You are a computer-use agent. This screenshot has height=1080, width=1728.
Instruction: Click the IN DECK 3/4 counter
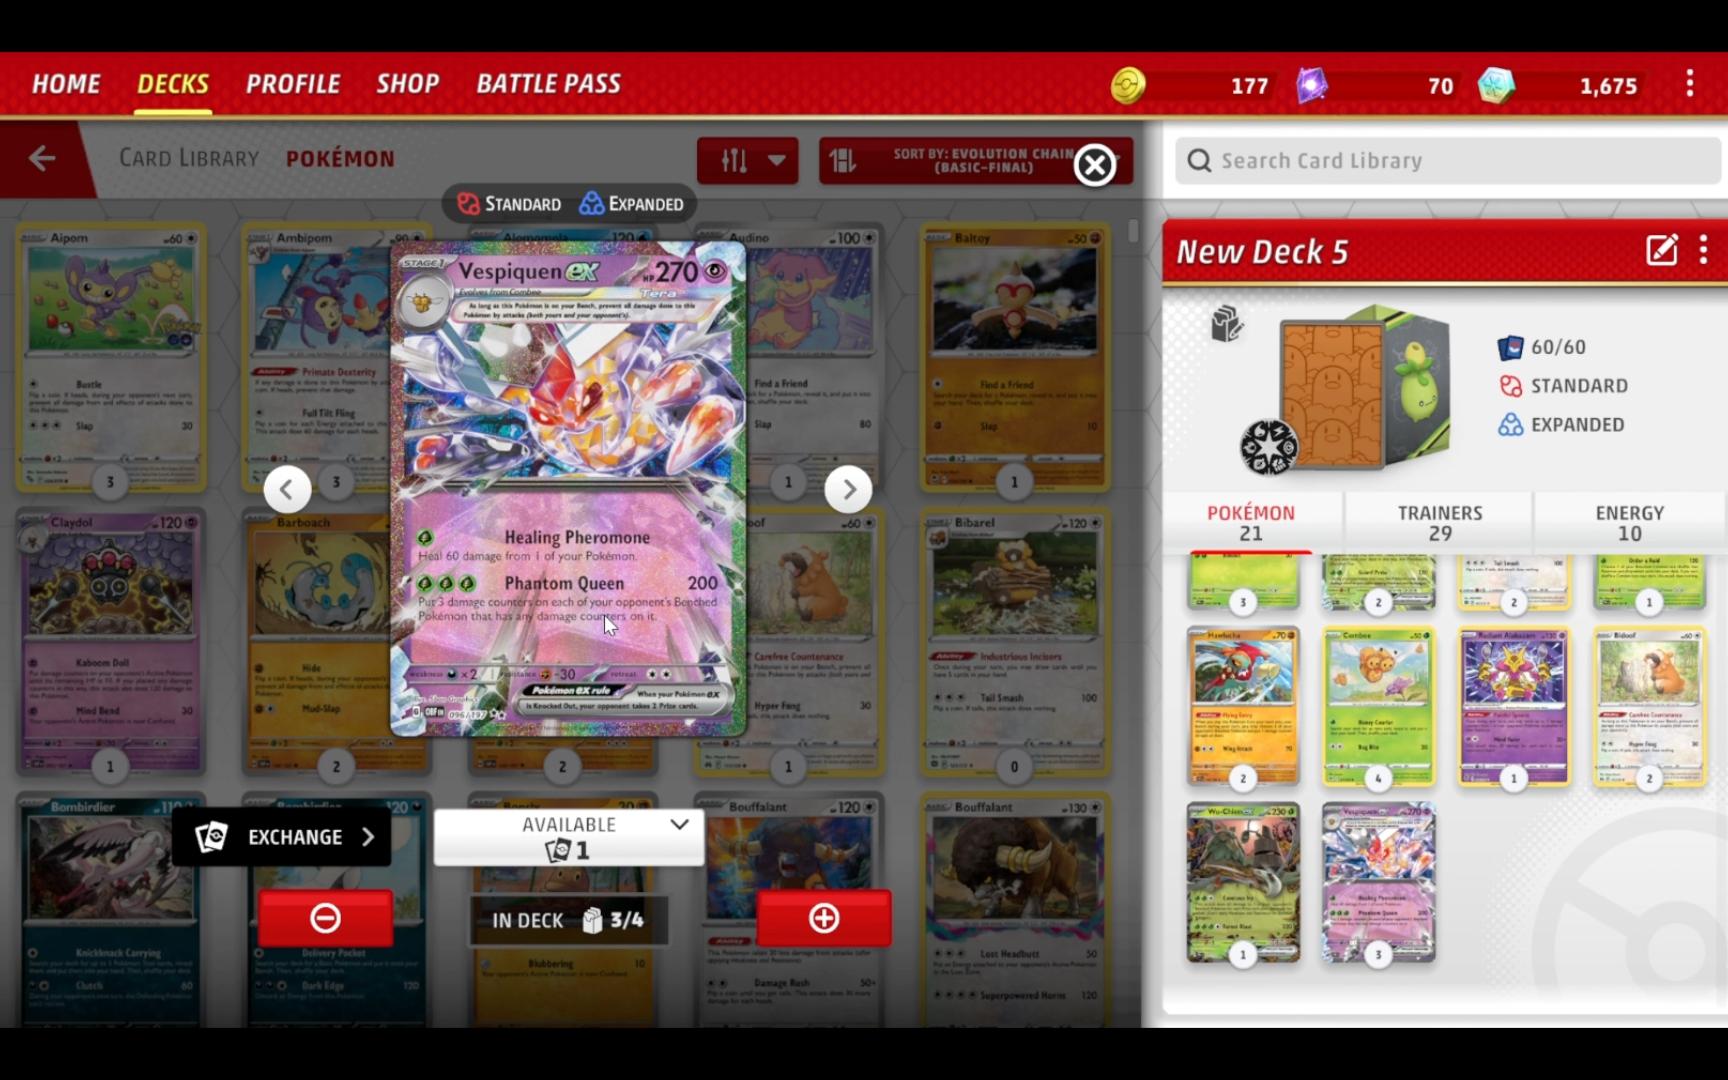pos(568,920)
